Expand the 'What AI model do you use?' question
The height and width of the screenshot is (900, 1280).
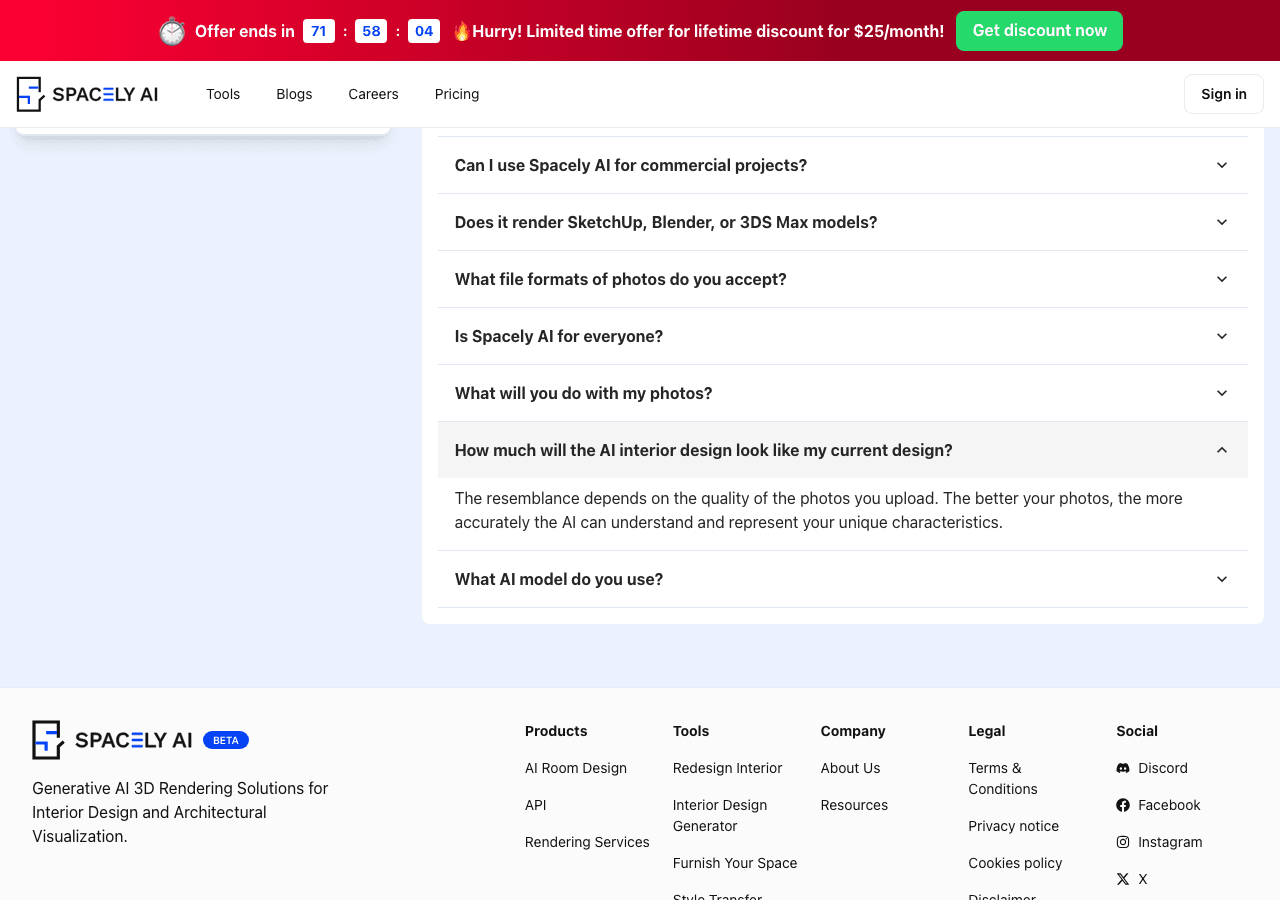tap(843, 579)
